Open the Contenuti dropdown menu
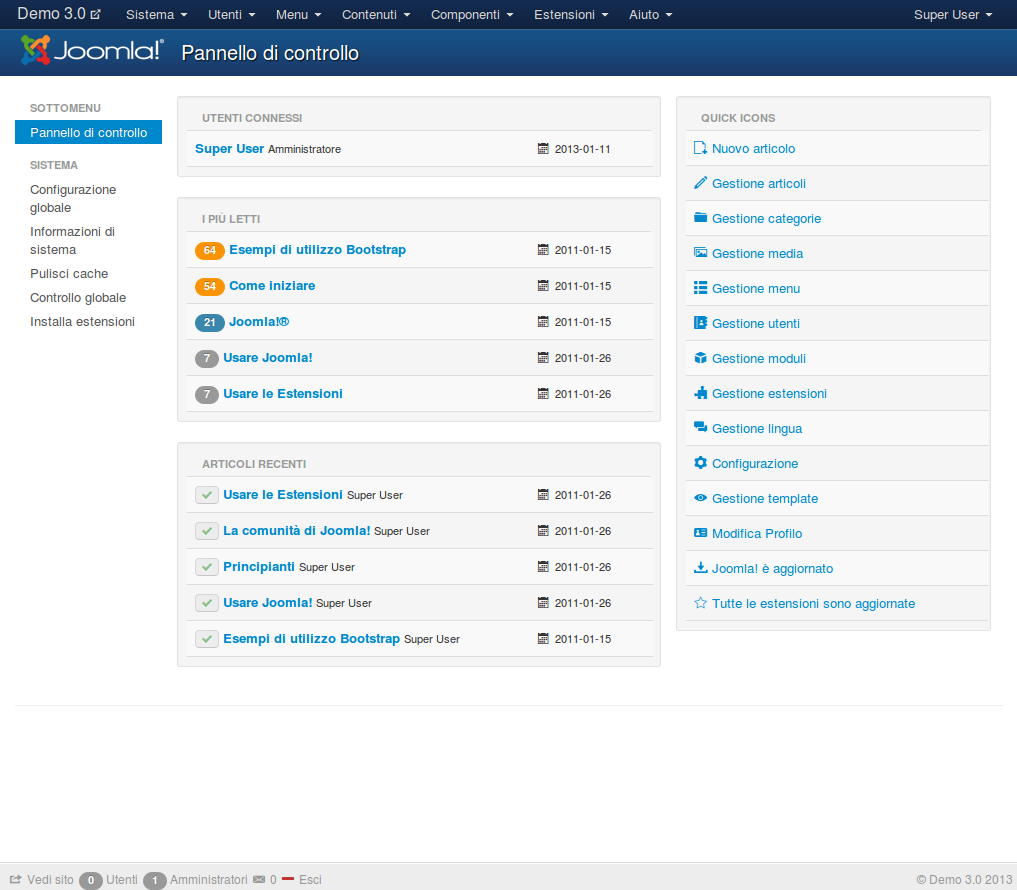 (376, 14)
